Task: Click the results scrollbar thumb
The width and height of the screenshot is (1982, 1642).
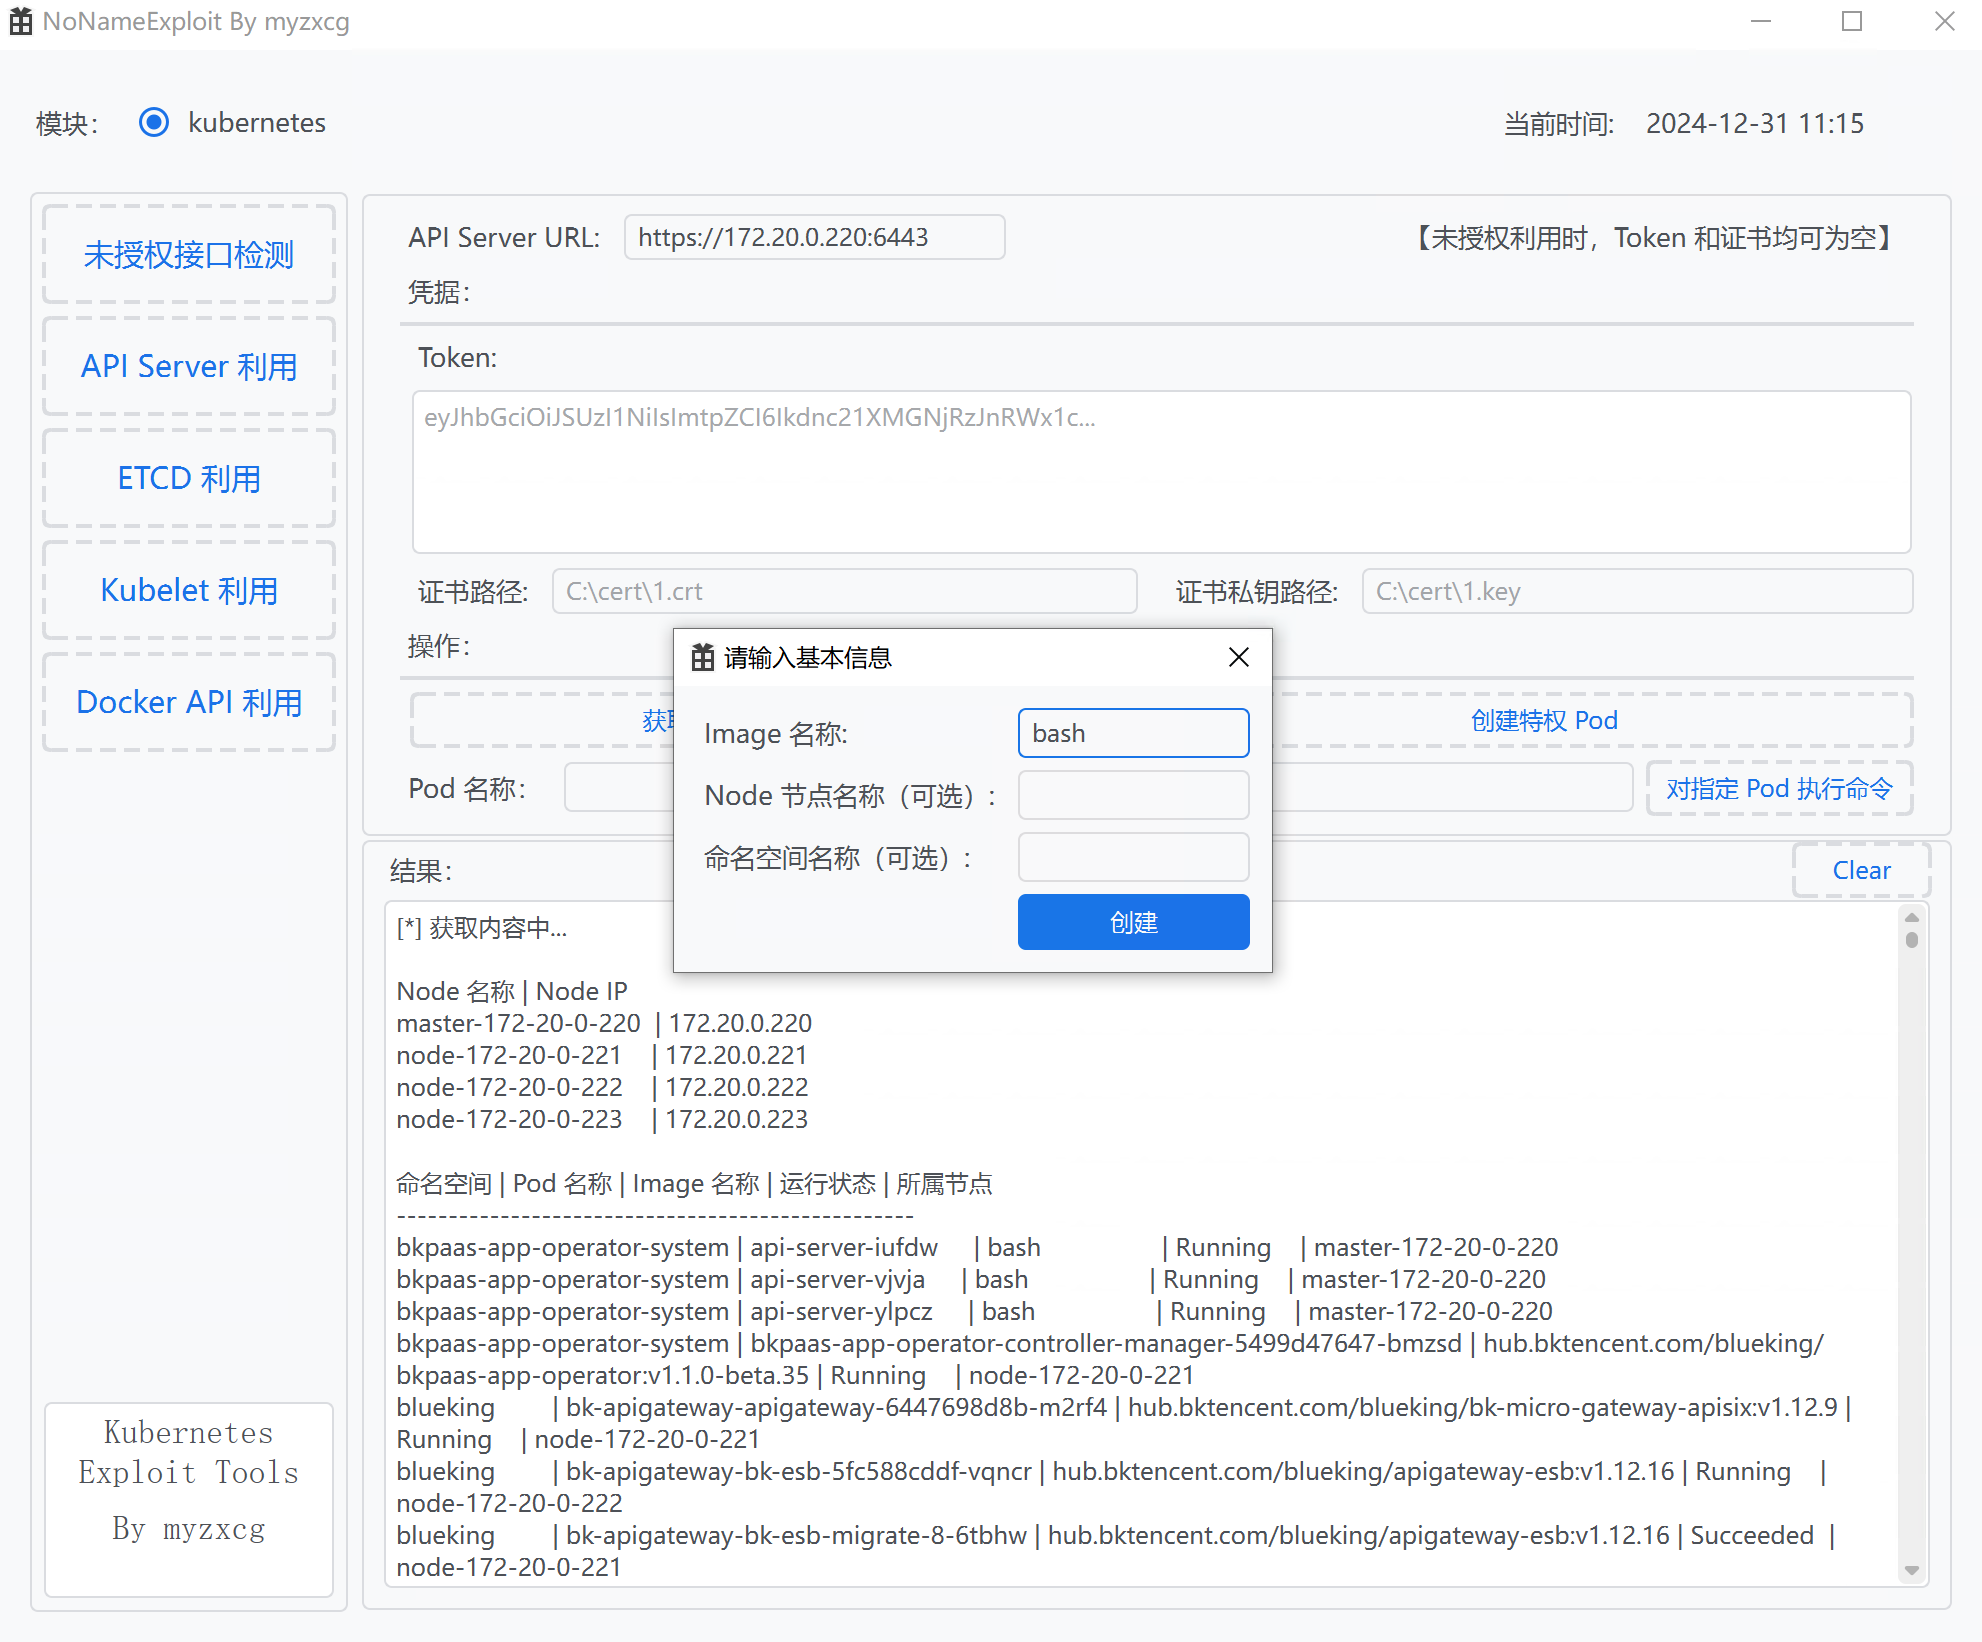Action: click(x=1911, y=940)
